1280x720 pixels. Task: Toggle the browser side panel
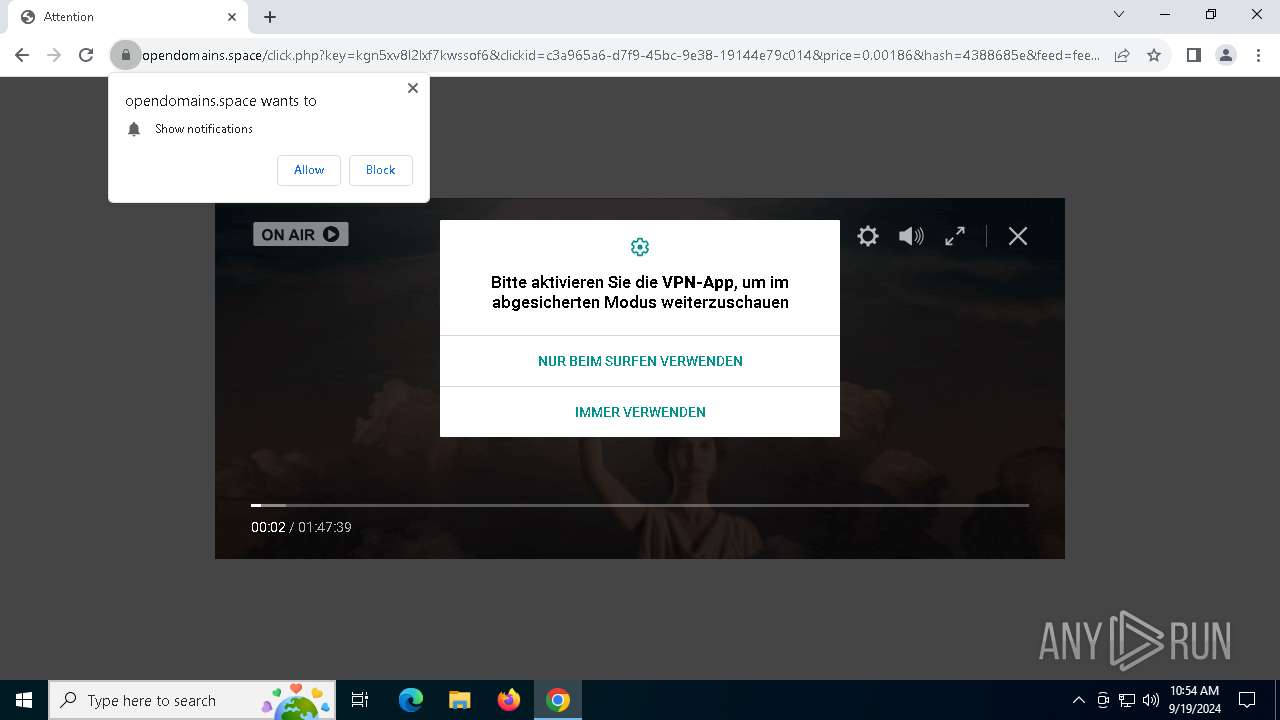(1194, 55)
